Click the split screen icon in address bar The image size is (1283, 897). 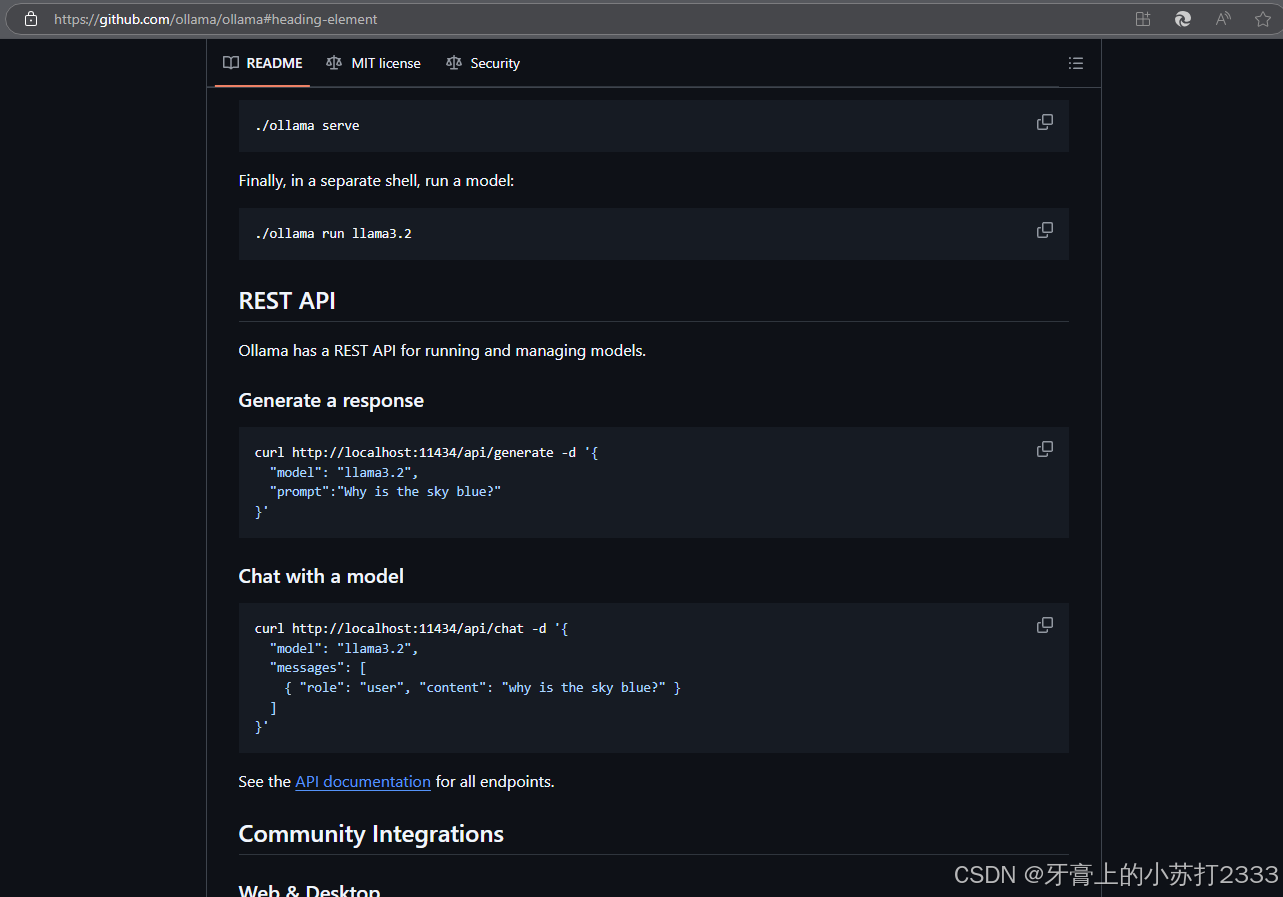click(1143, 19)
